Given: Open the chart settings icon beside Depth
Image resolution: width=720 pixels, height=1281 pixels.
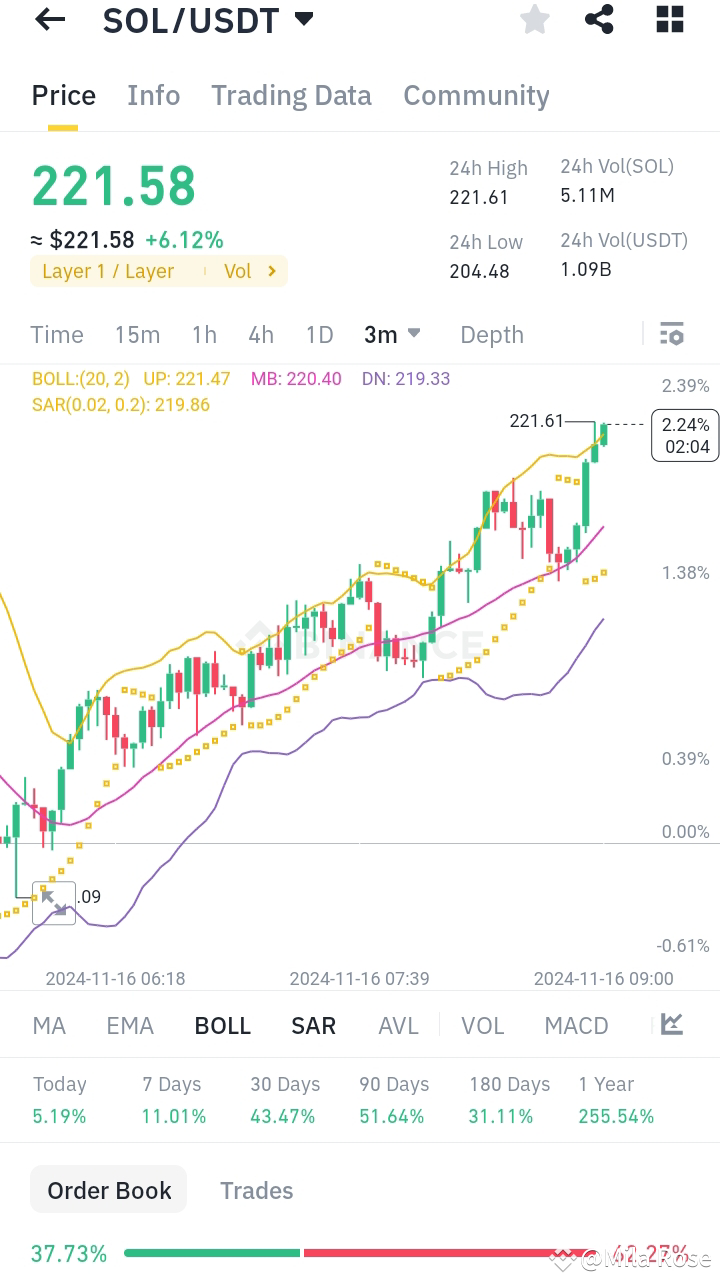Looking at the screenshot, I should pos(672,333).
